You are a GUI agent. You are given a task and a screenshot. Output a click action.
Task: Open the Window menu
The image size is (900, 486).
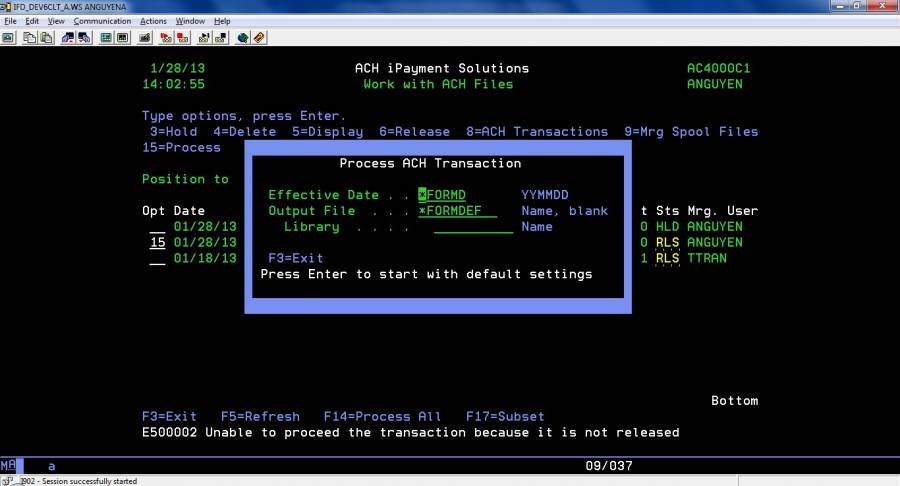click(x=189, y=21)
